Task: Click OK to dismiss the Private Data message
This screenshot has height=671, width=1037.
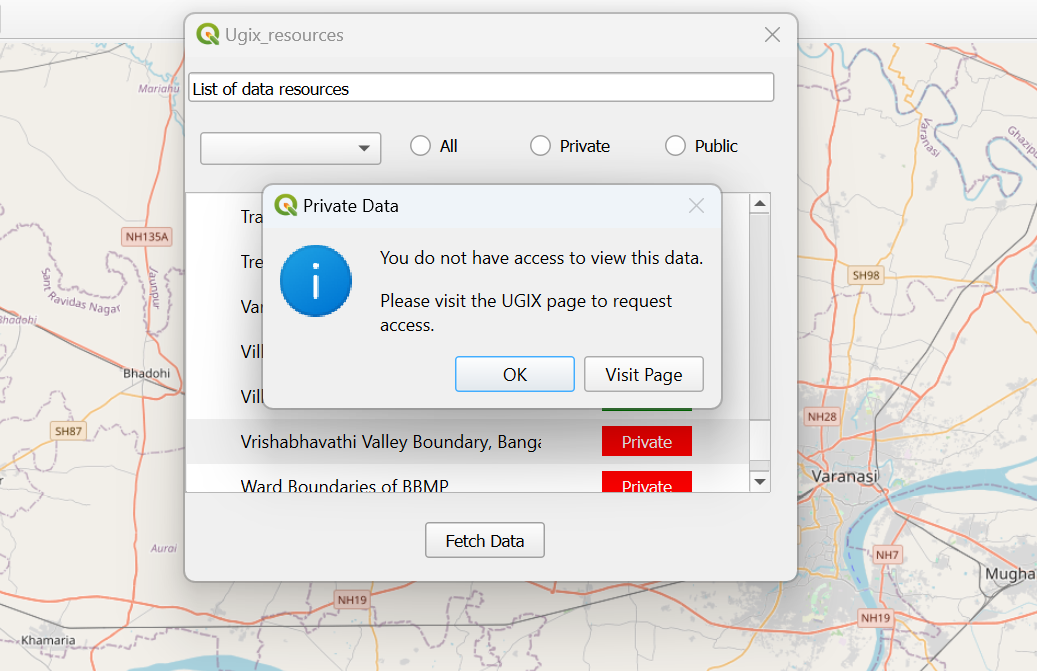Action: pyautogui.click(x=514, y=374)
